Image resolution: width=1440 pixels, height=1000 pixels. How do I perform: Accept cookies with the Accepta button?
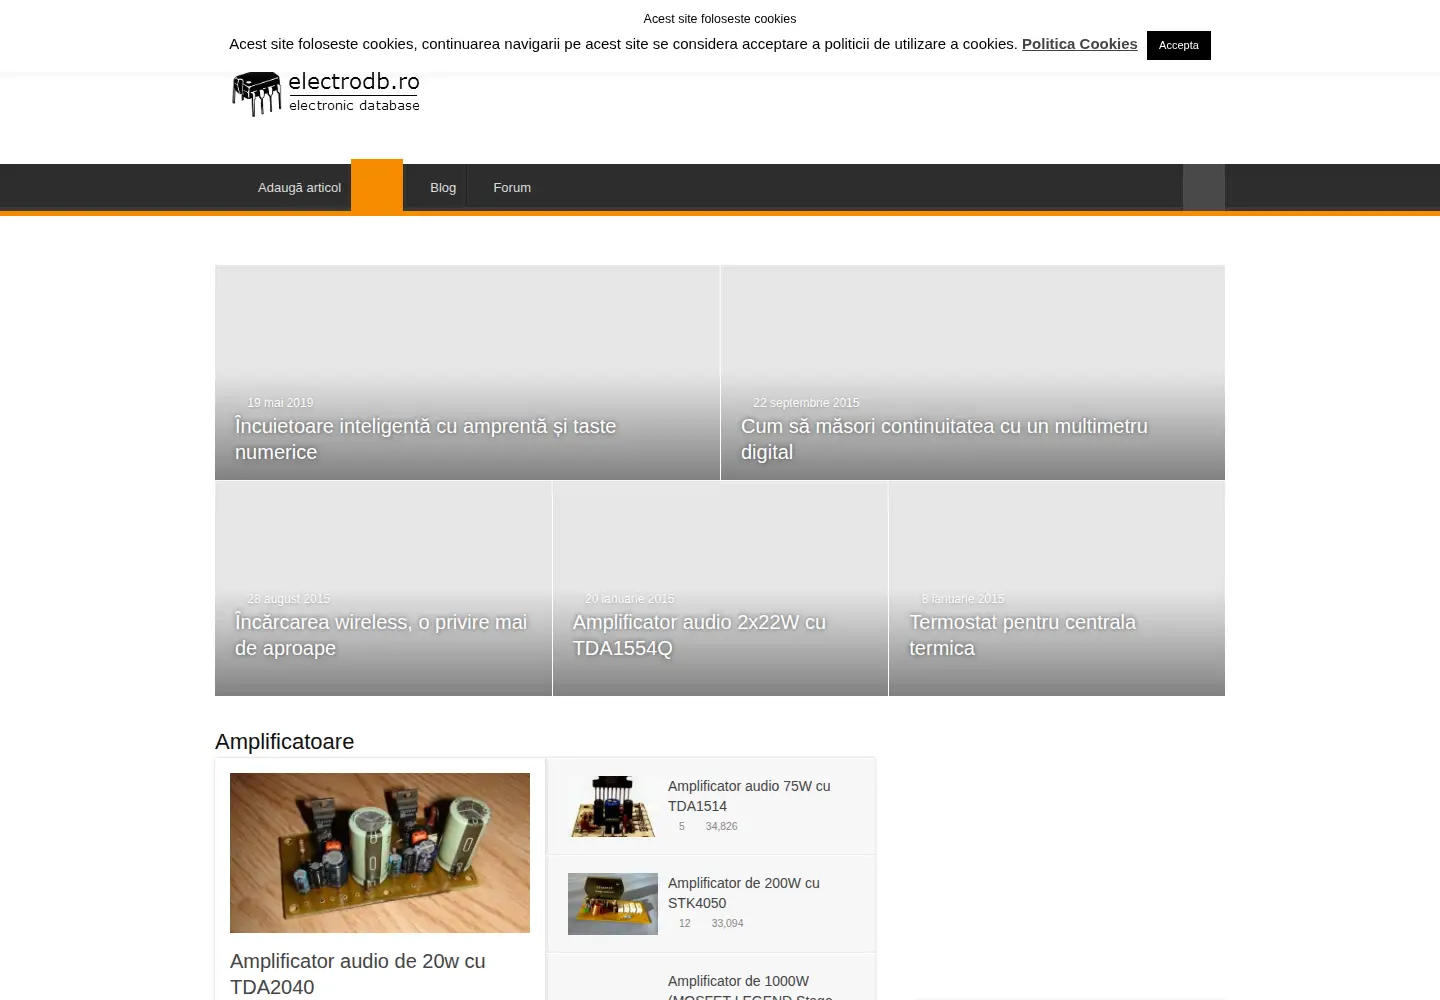pos(1179,45)
